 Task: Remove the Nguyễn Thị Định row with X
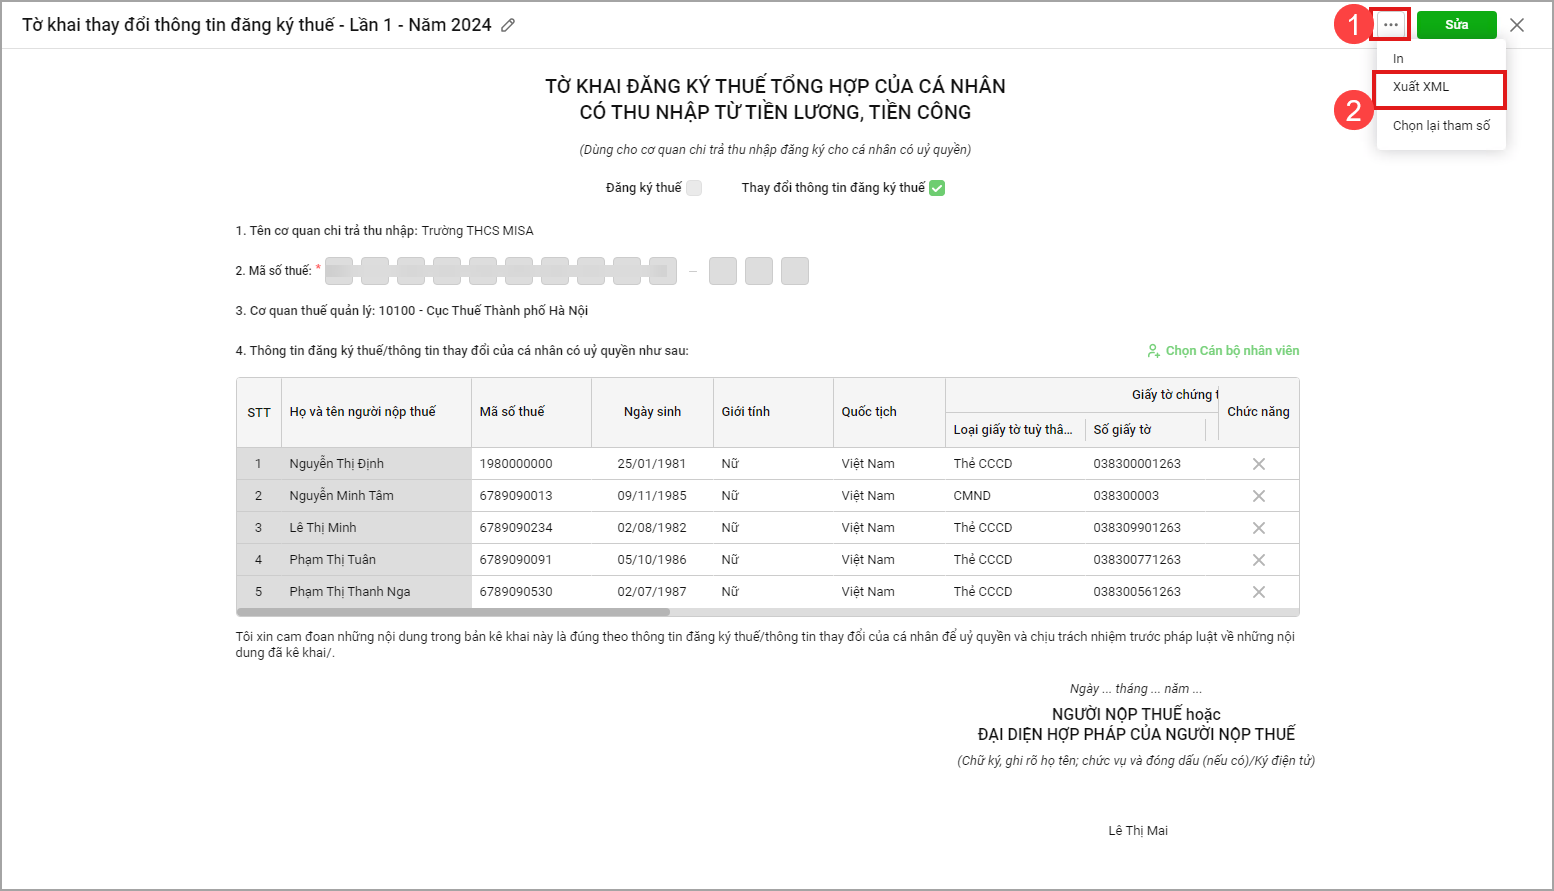coord(1258,464)
